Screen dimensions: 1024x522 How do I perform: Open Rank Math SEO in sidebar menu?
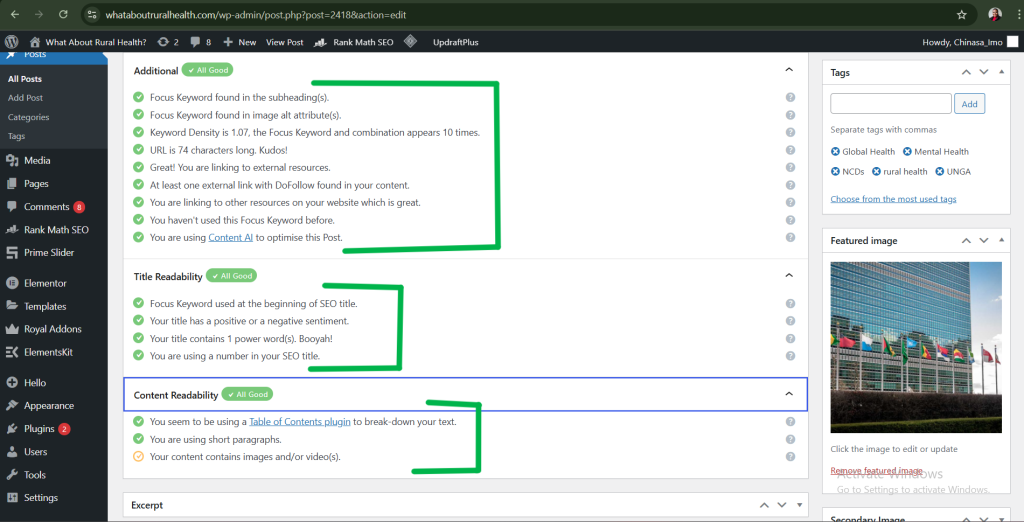point(55,230)
